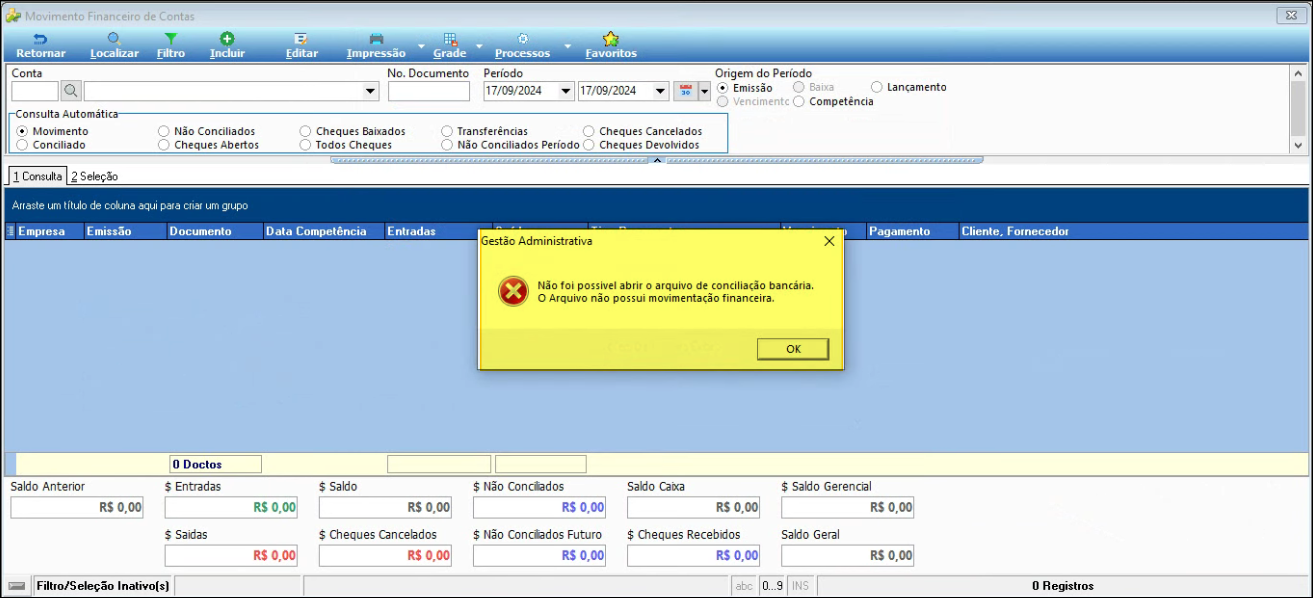Click the red error icon in dialog
The height and width of the screenshot is (598, 1313).
click(x=513, y=291)
